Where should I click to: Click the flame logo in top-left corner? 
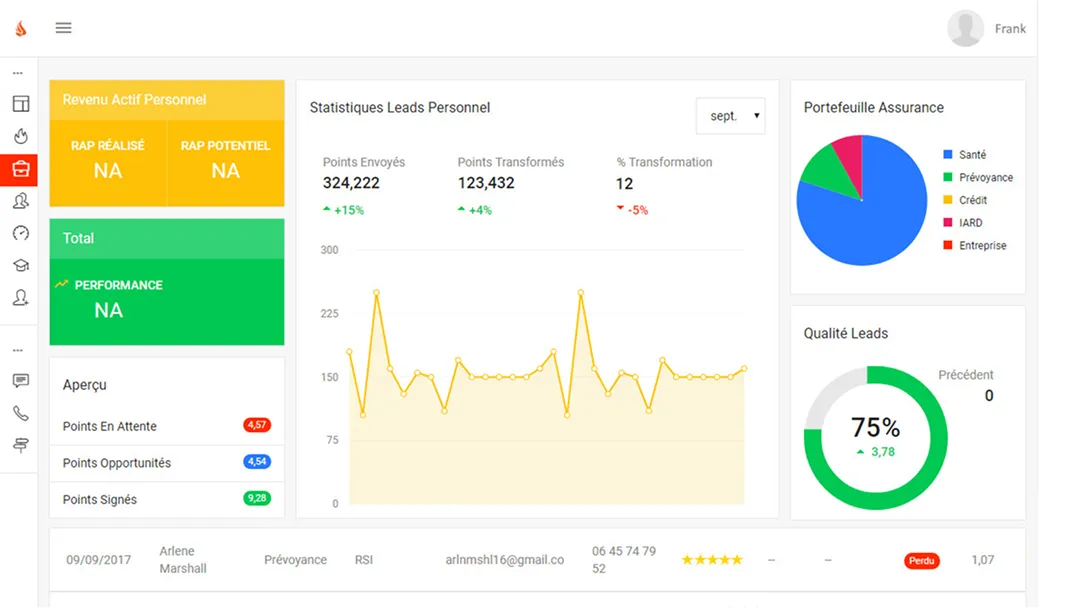point(20,28)
